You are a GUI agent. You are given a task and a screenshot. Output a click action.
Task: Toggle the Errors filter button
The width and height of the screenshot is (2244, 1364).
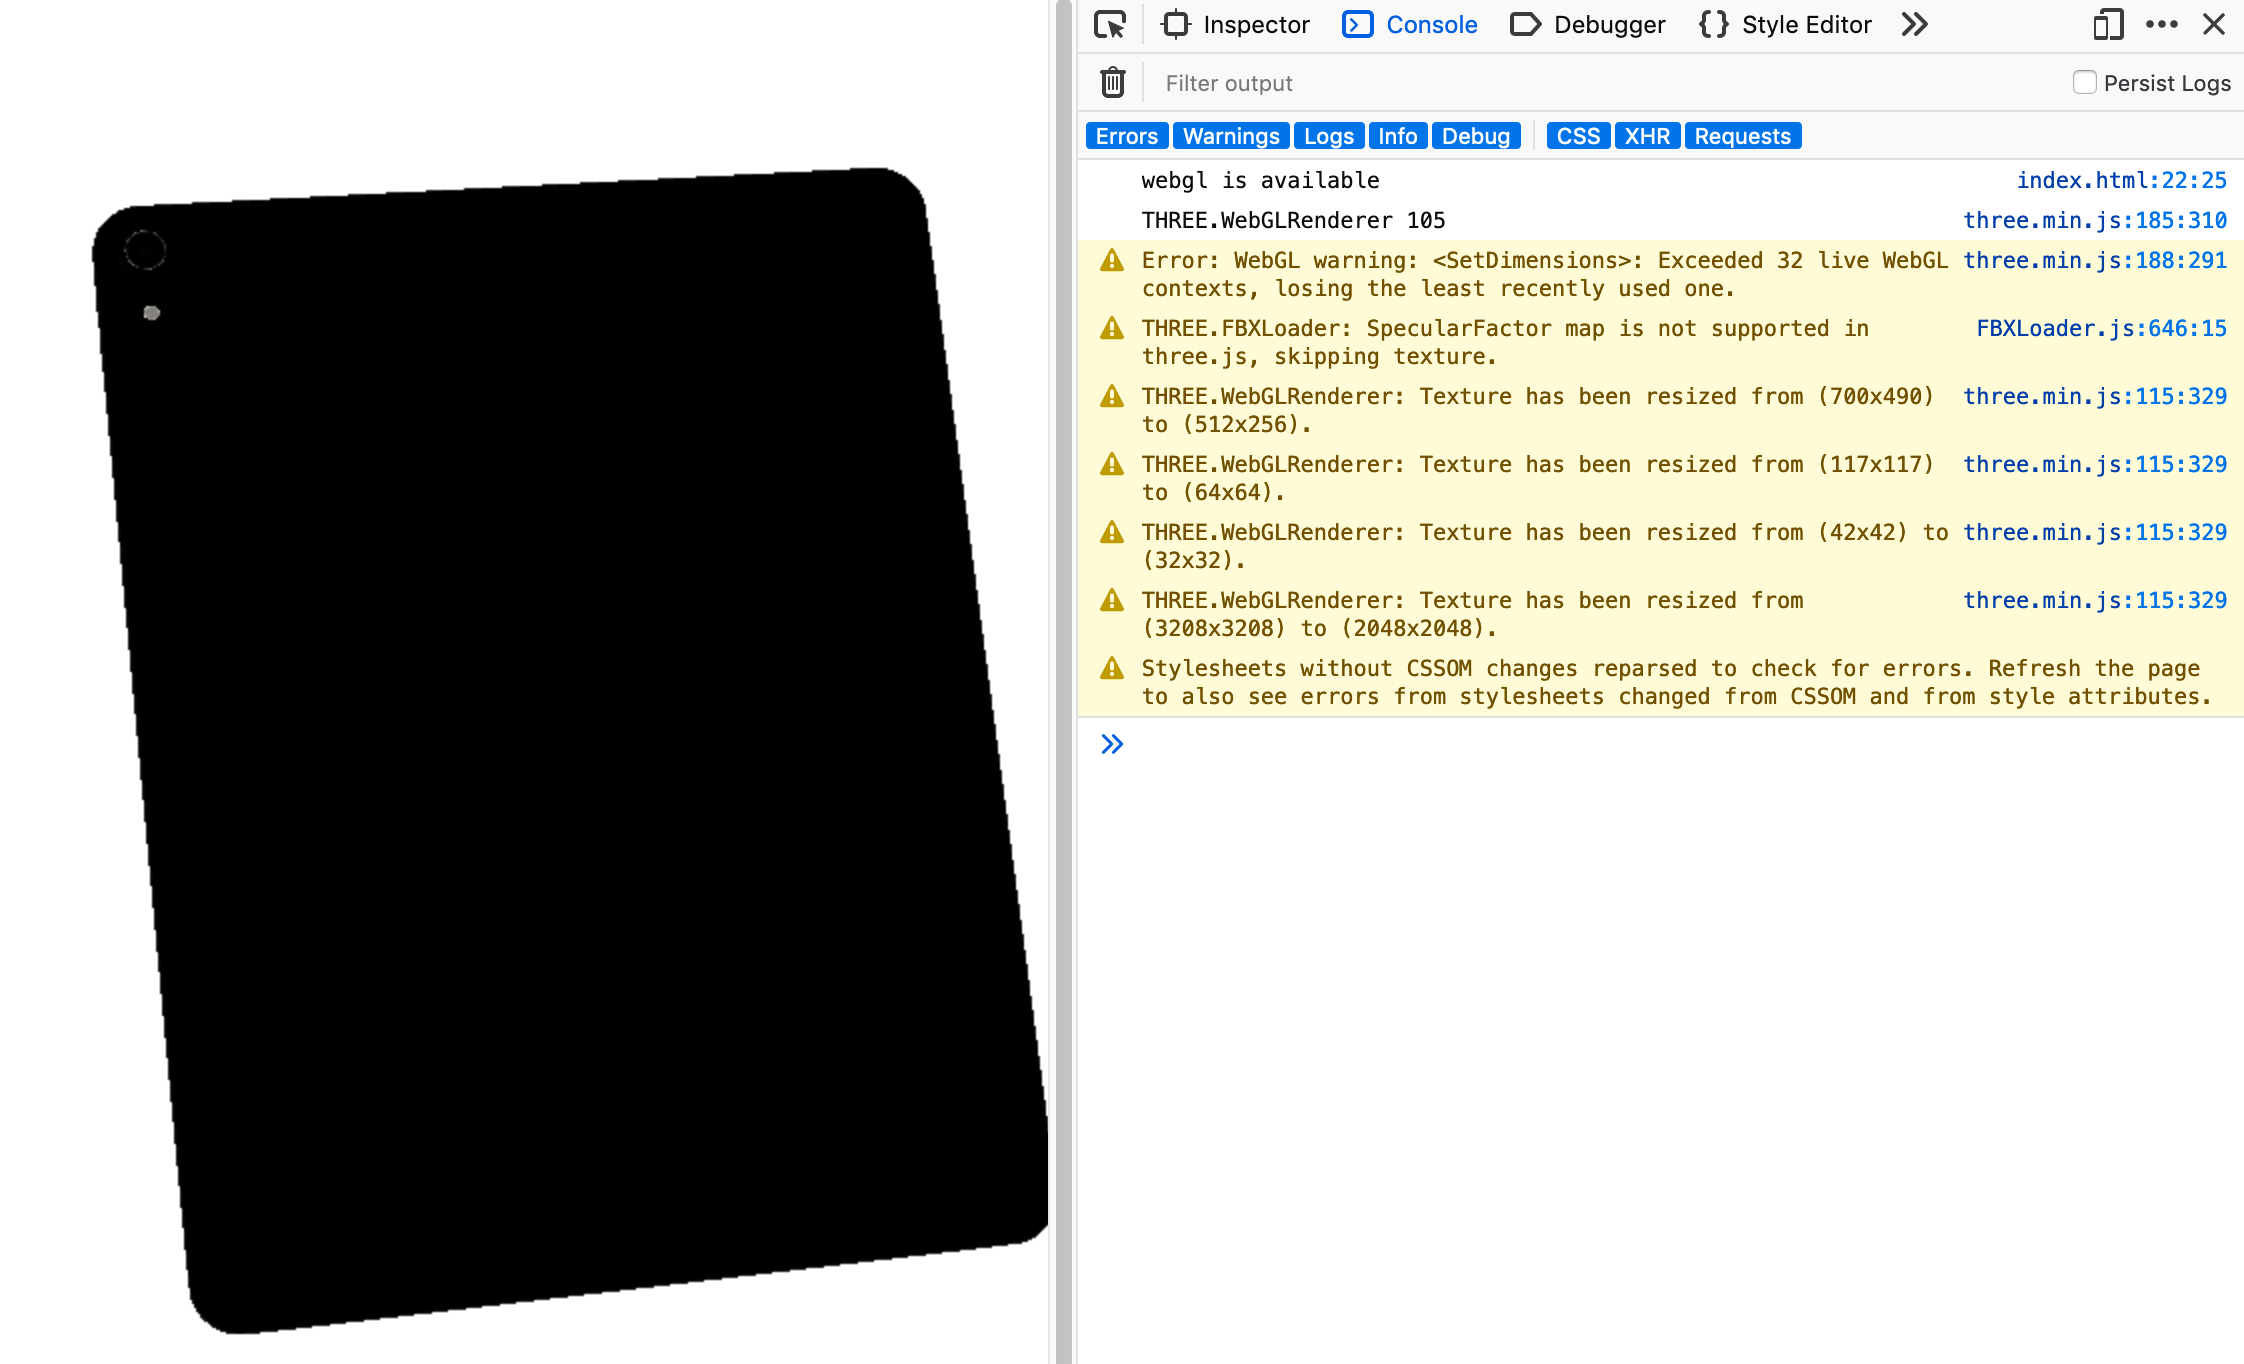1126,136
